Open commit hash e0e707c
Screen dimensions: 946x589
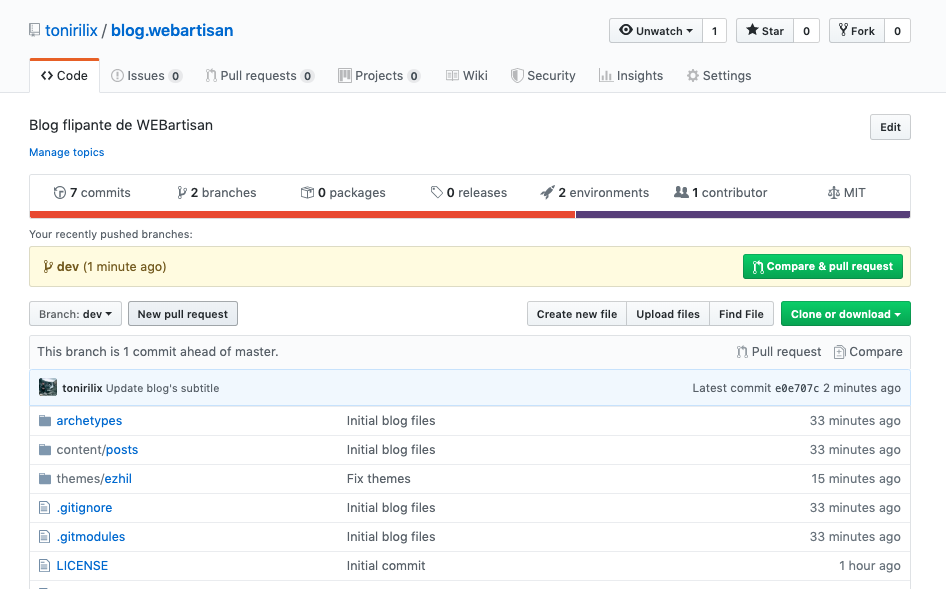pyautogui.click(x=797, y=388)
